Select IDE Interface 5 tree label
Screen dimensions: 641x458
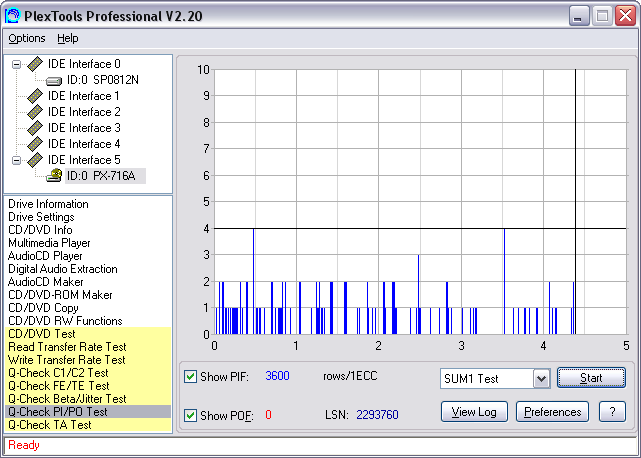[84, 160]
